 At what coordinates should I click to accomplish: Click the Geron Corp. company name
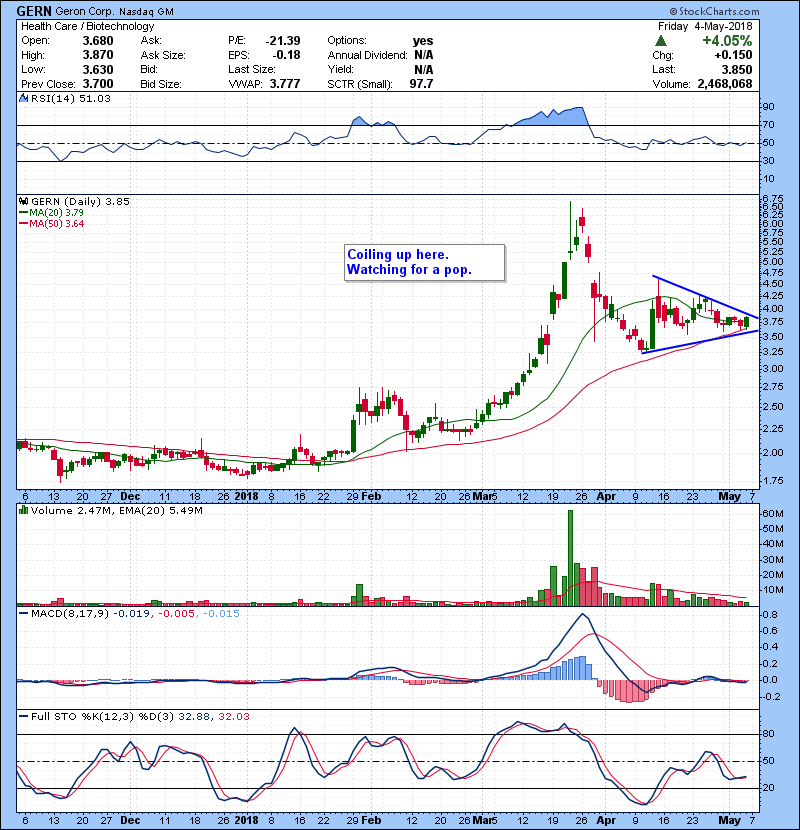click(x=85, y=11)
